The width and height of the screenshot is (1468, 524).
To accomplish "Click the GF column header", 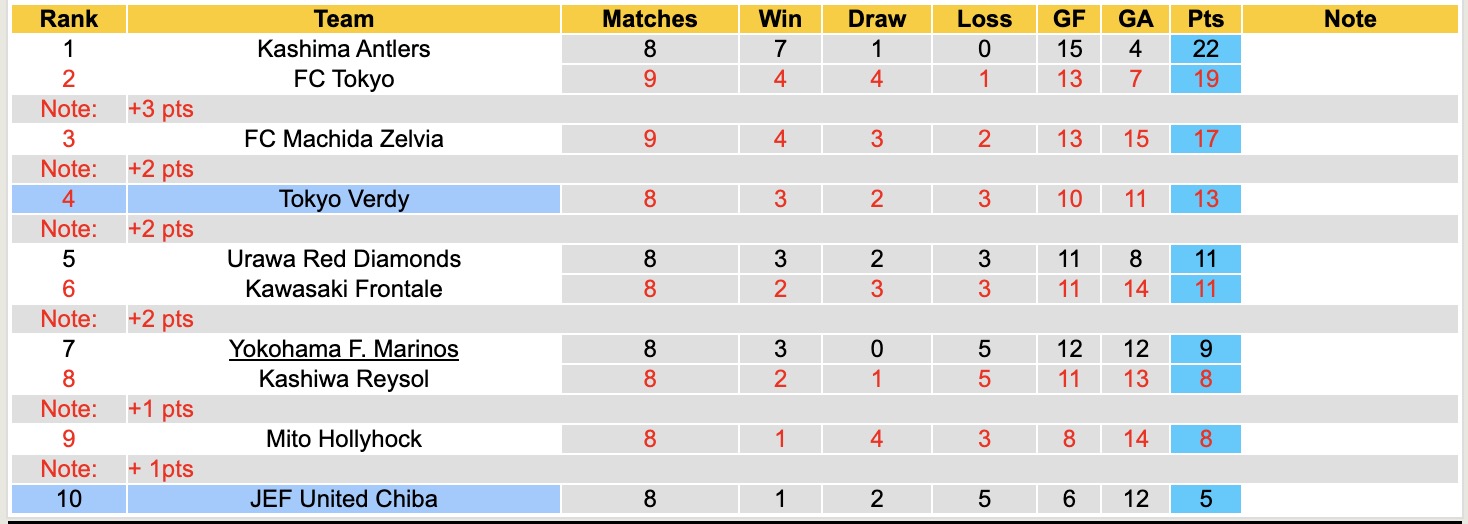I will tap(1069, 19).
